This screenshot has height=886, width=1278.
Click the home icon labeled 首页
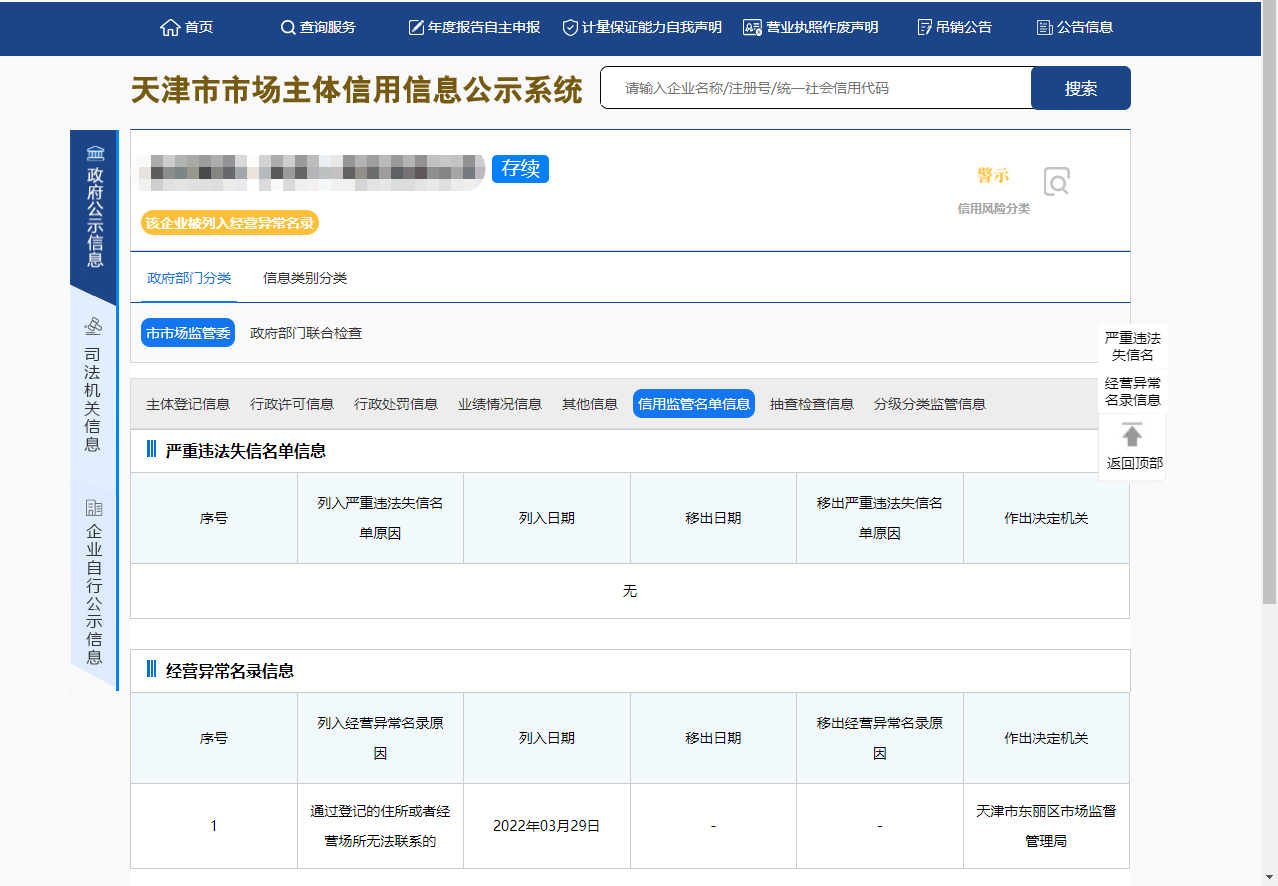click(170, 28)
